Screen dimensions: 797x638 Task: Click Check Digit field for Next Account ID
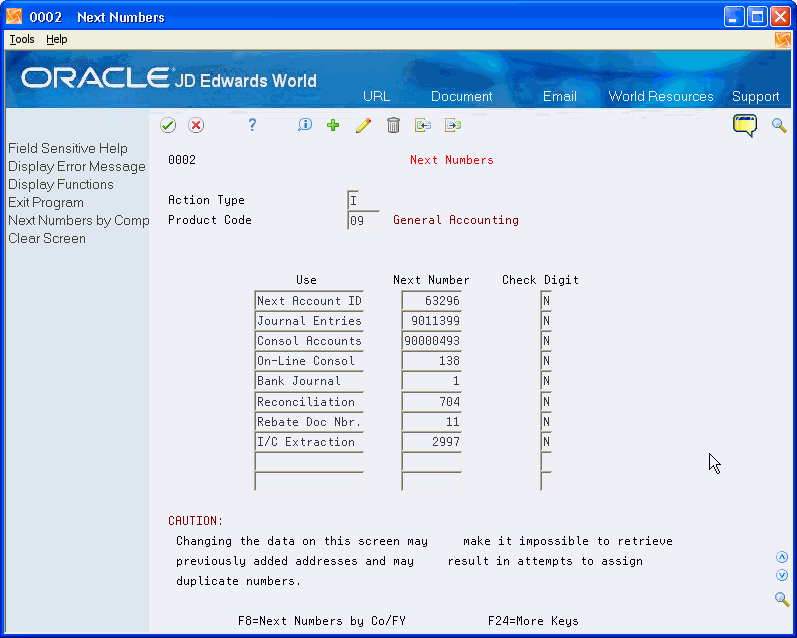(546, 300)
